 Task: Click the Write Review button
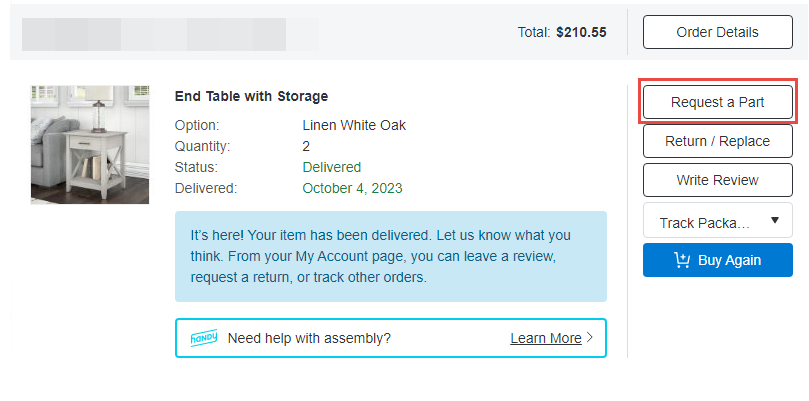tap(717, 180)
